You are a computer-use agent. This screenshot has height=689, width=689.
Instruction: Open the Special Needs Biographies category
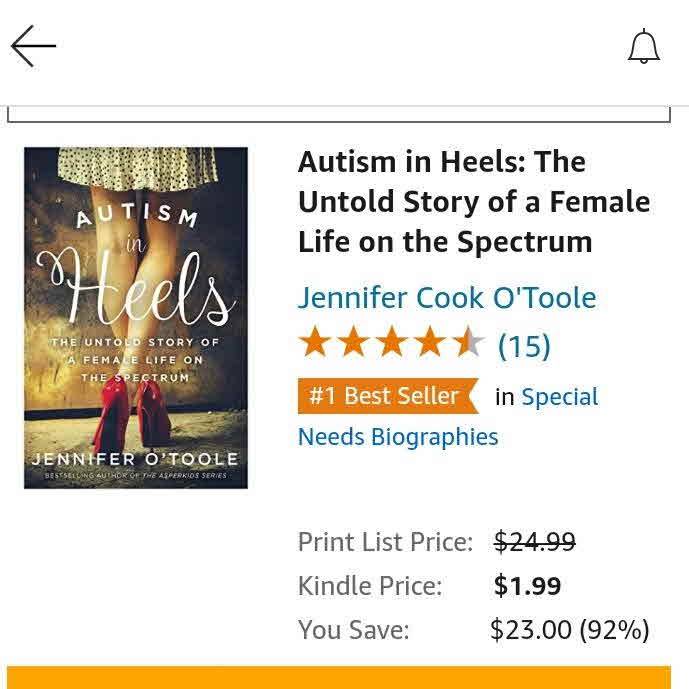tap(398, 437)
